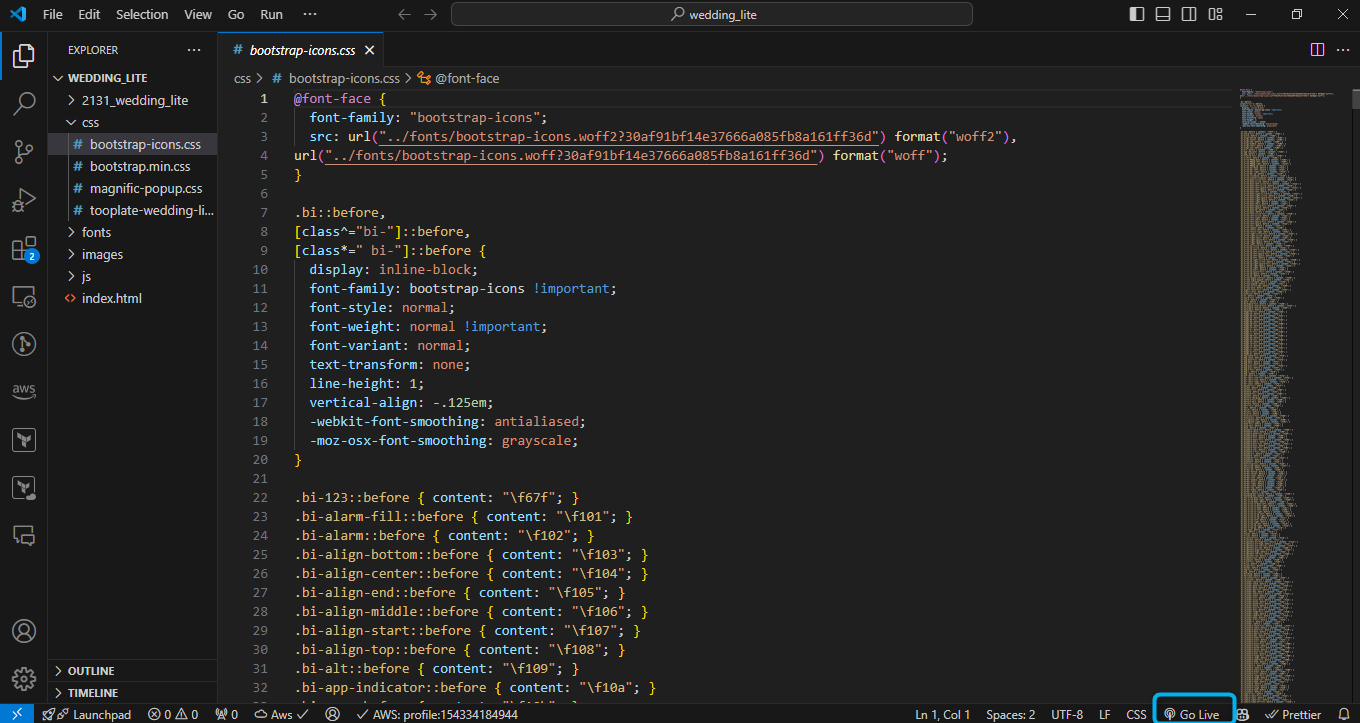The width and height of the screenshot is (1360, 723).
Task: Open the Source Control view
Action: coord(24,151)
